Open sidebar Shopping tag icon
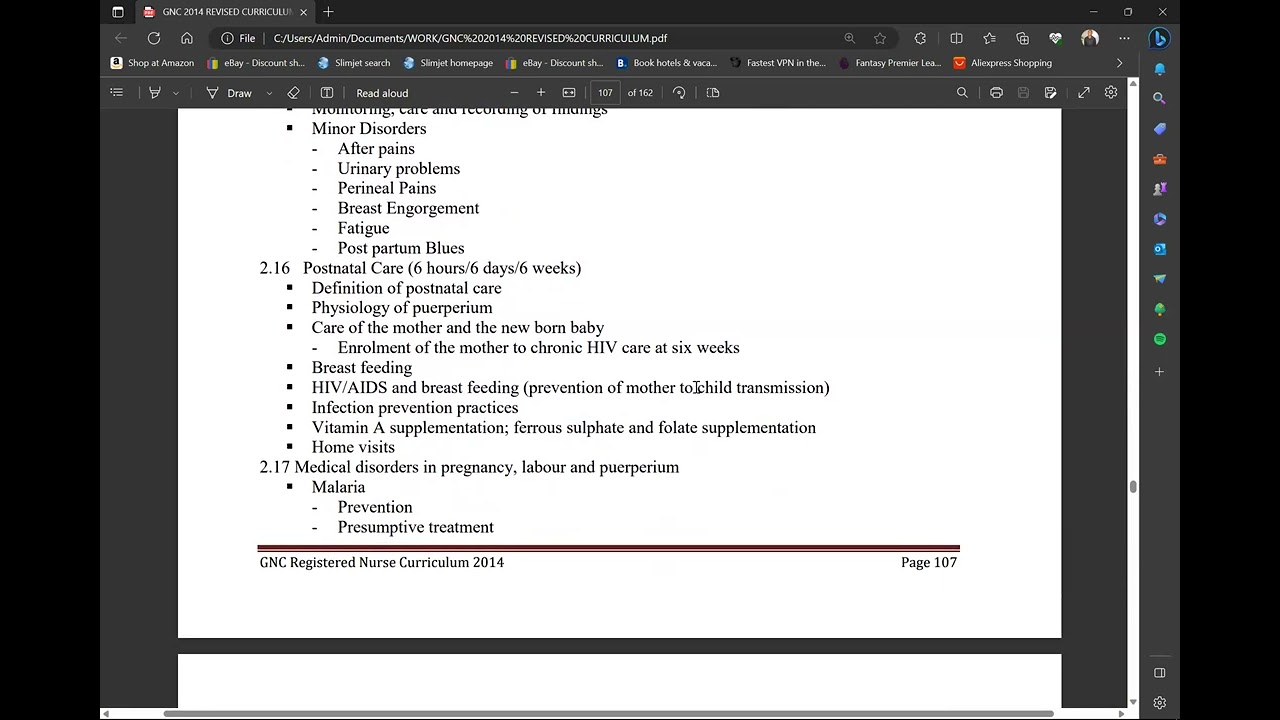 click(x=1160, y=129)
